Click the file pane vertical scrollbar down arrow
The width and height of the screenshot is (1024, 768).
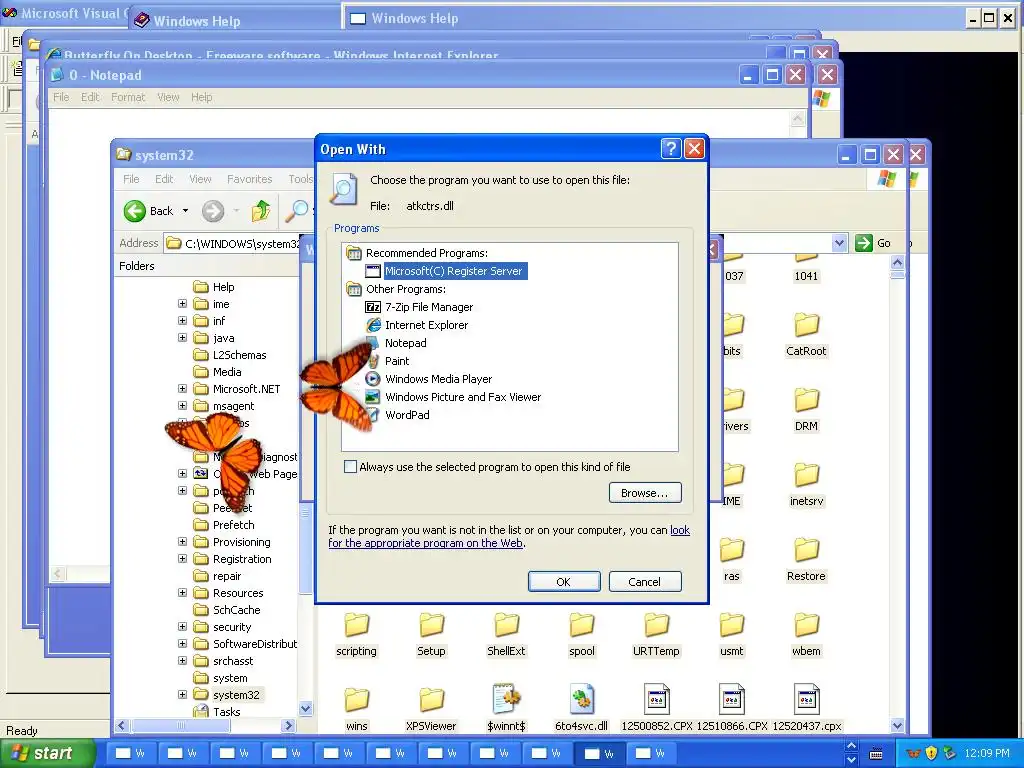pyautogui.click(x=897, y=725)
